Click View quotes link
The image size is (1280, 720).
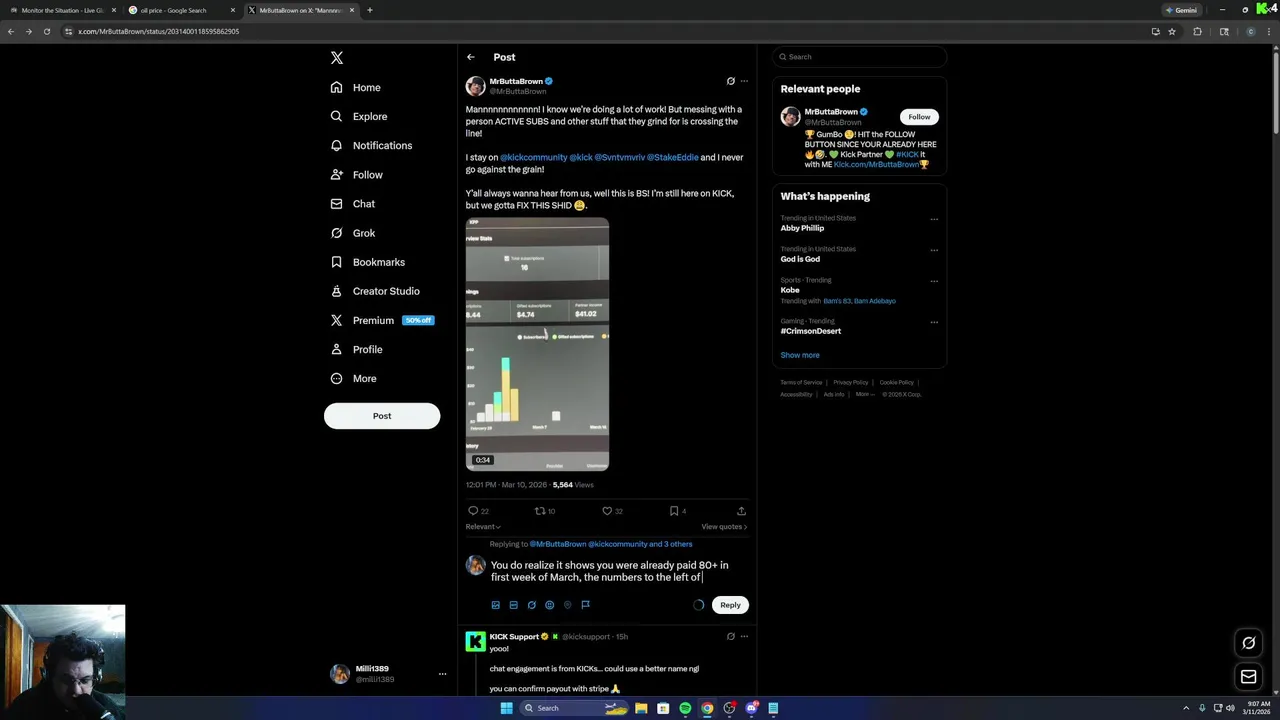724,527
